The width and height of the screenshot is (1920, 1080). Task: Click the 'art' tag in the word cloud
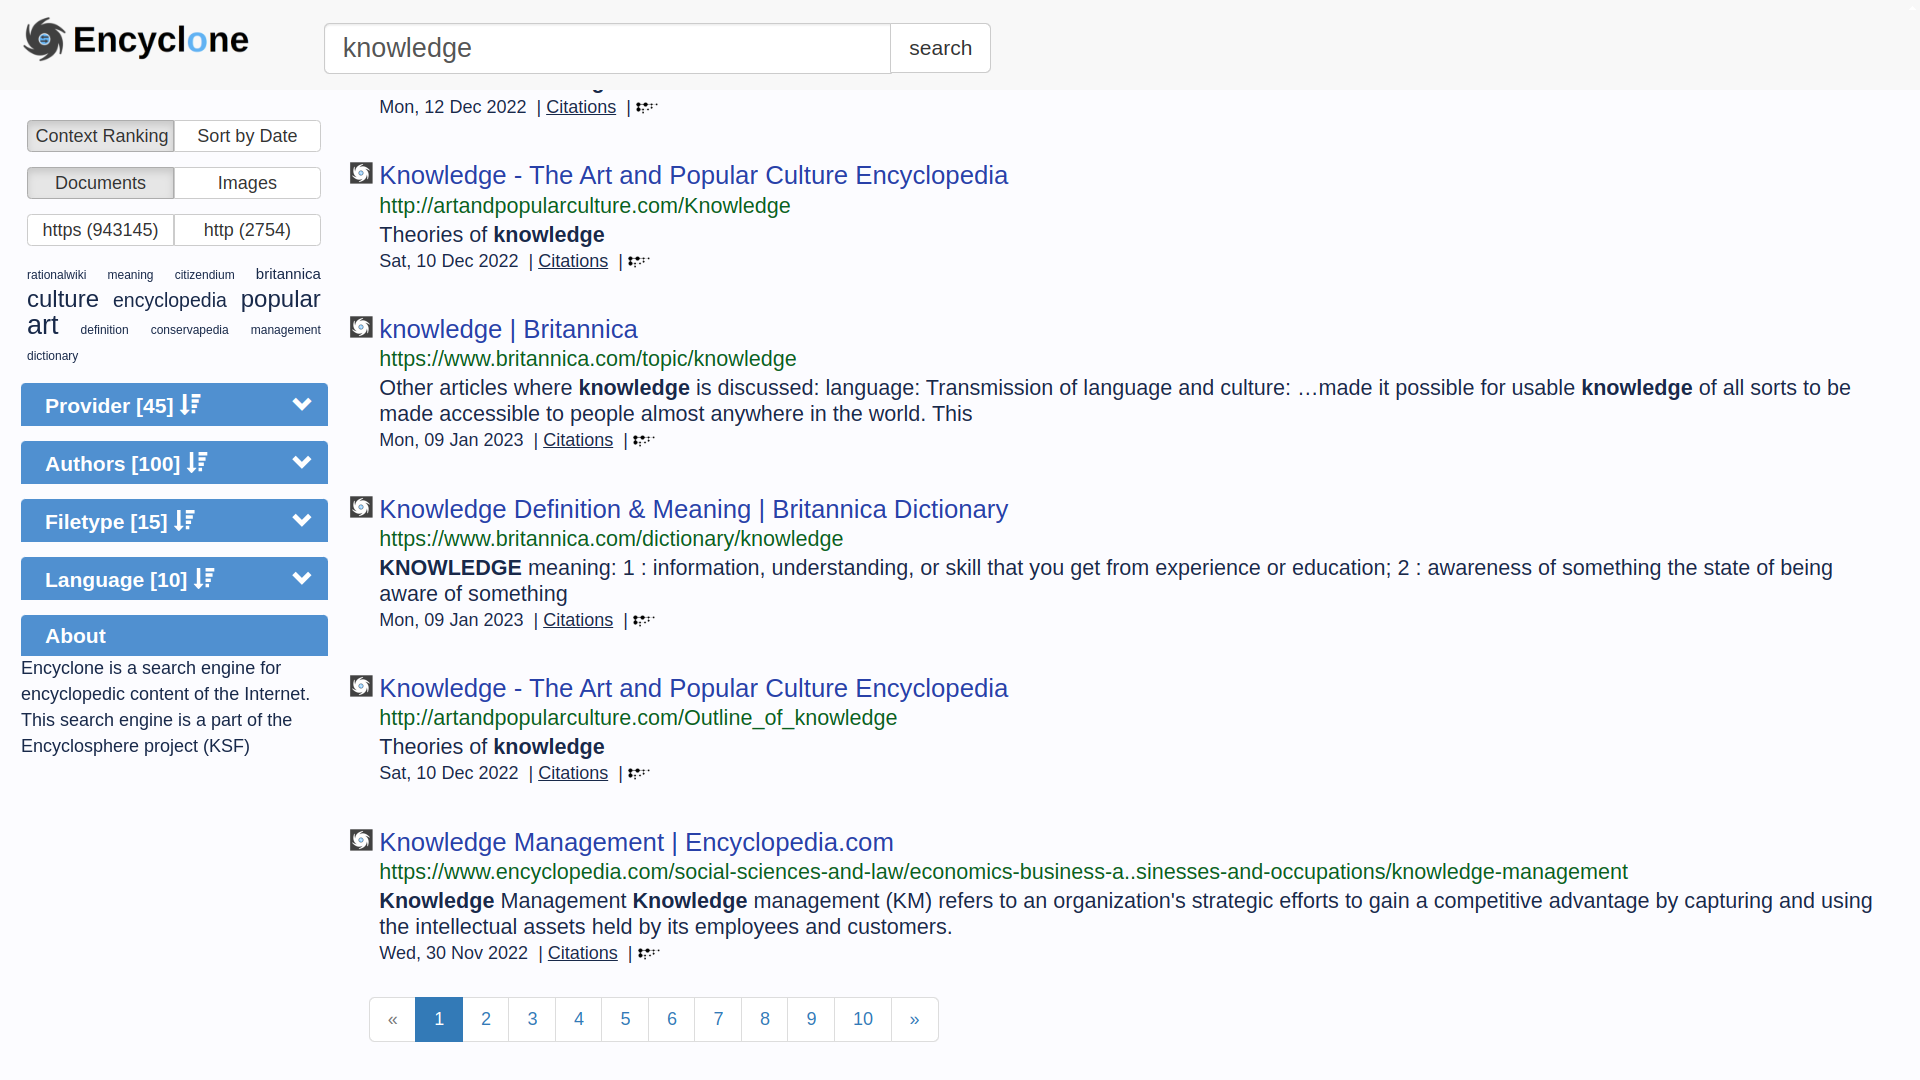(43, 325)
